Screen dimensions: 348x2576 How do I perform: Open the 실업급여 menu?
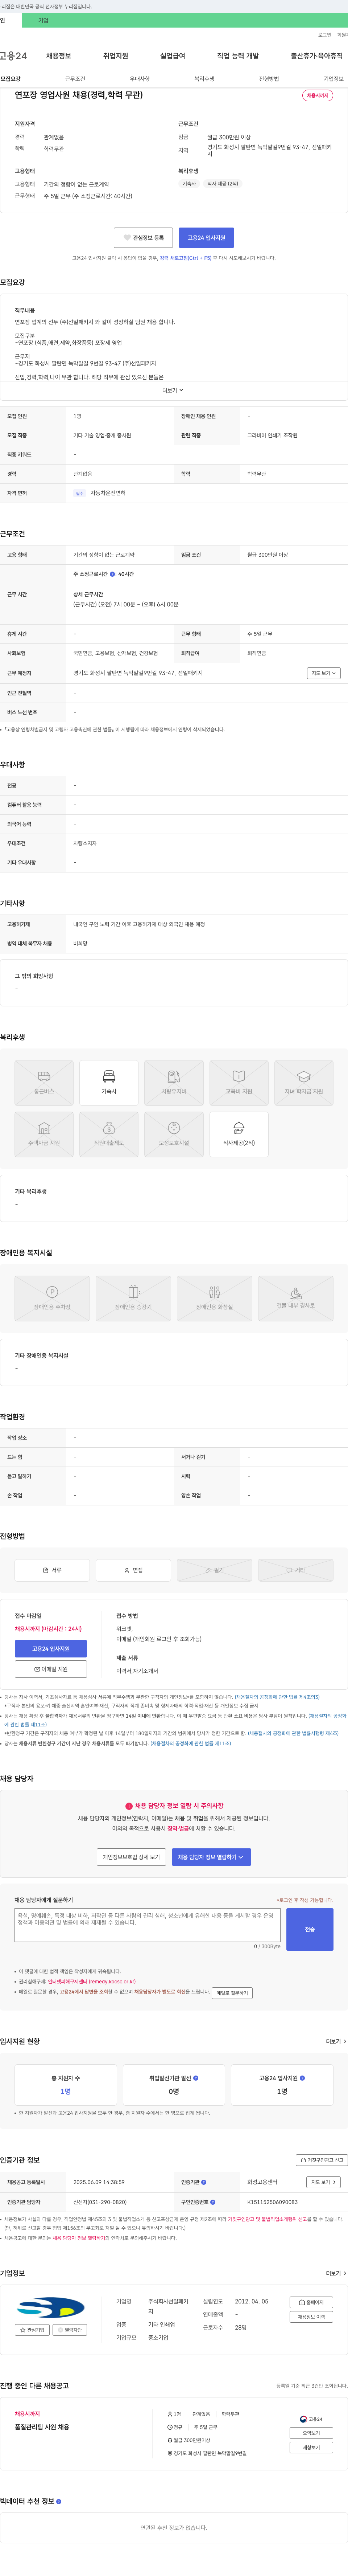tap(173, 56)
